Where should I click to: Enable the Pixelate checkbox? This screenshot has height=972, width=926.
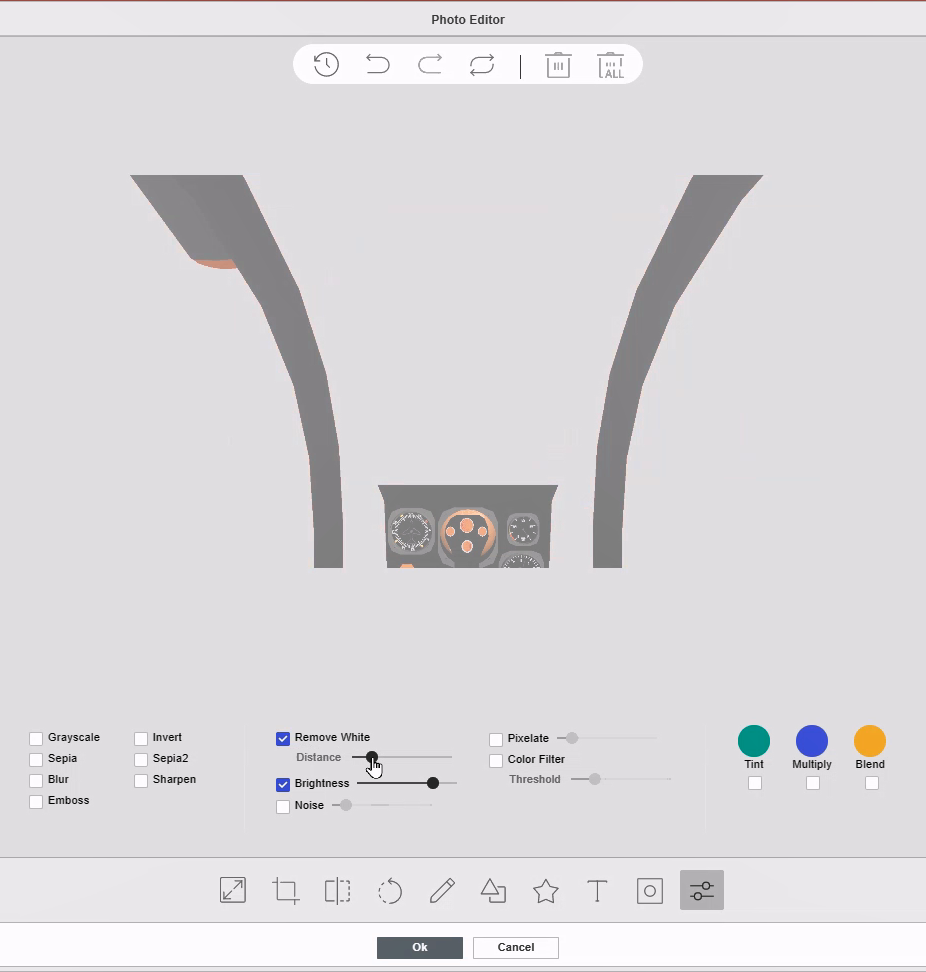coord(496,740)
